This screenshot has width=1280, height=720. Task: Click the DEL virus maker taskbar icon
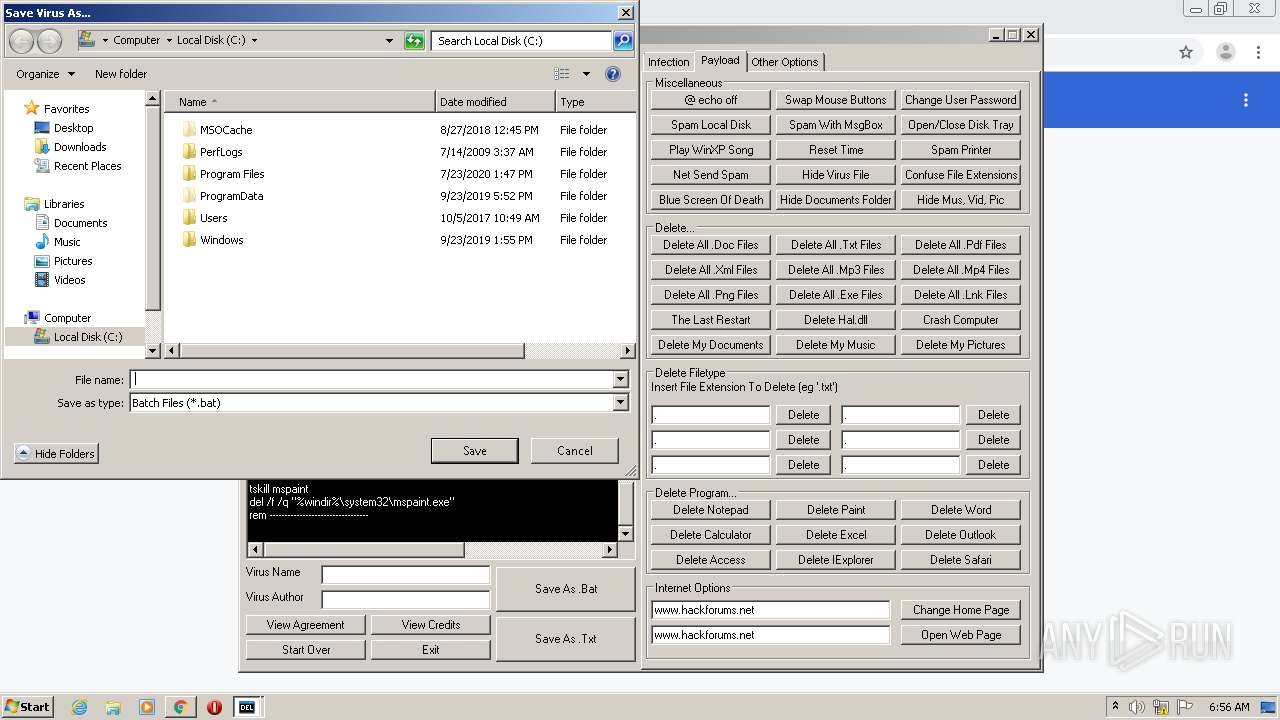tap(246, 707)
